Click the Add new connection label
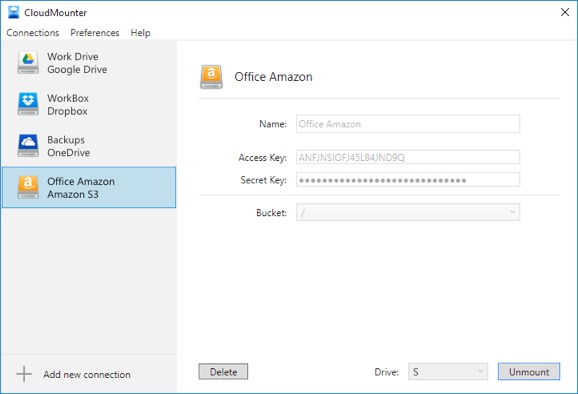 point(87,374)
